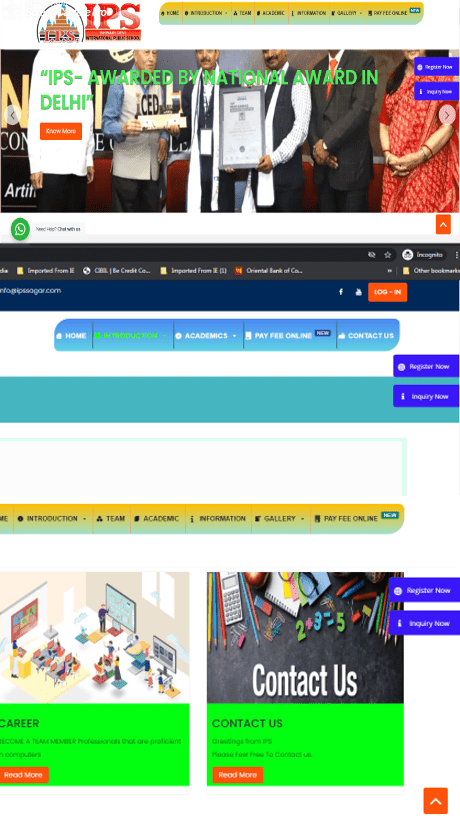
Task: Select HOME in the blue navigation bar
Action: click(x=72, y=335)
